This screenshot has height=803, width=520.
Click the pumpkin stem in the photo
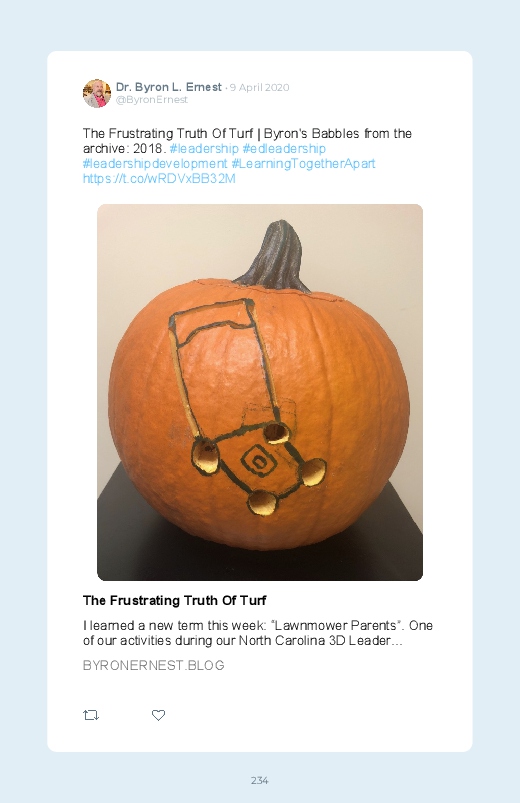point(277,256)
